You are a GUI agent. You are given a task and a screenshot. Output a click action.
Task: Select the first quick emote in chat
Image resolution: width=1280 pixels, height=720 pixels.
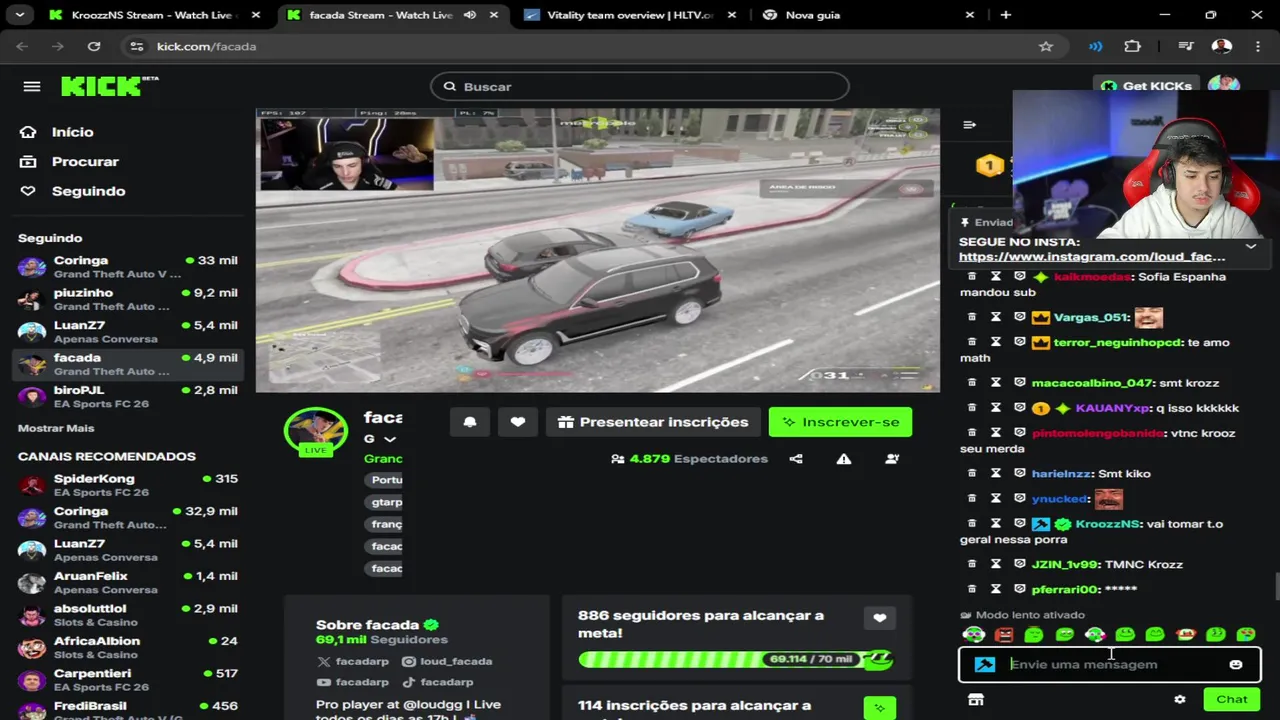[974, 634]
